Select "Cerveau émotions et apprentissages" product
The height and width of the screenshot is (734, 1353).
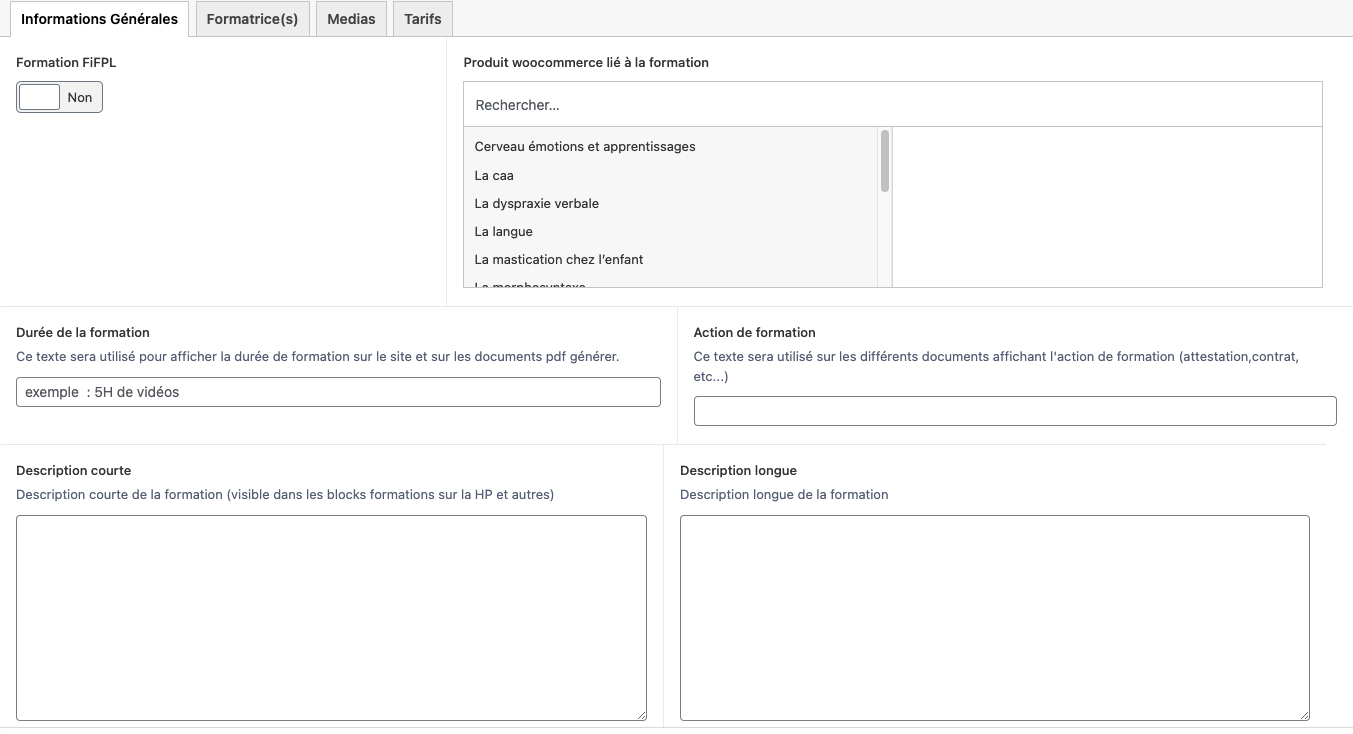[x=585, y=147]
